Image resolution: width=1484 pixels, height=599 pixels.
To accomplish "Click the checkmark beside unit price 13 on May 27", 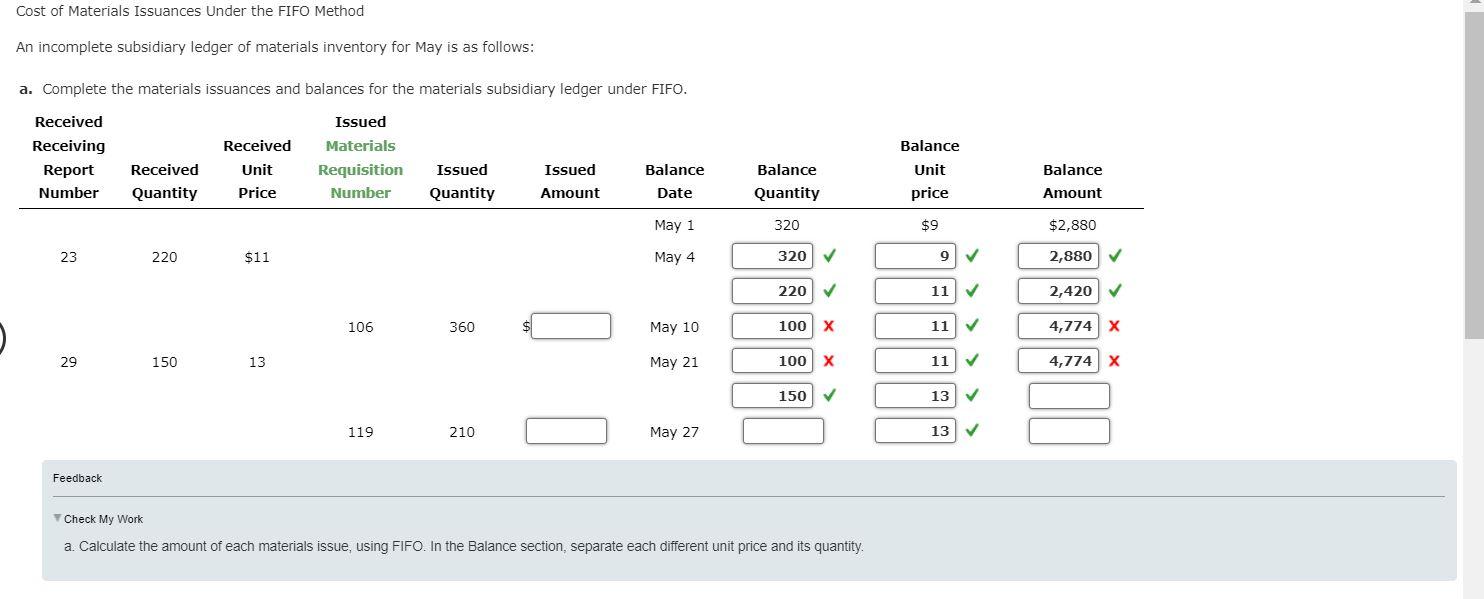I will coord(969,431).
